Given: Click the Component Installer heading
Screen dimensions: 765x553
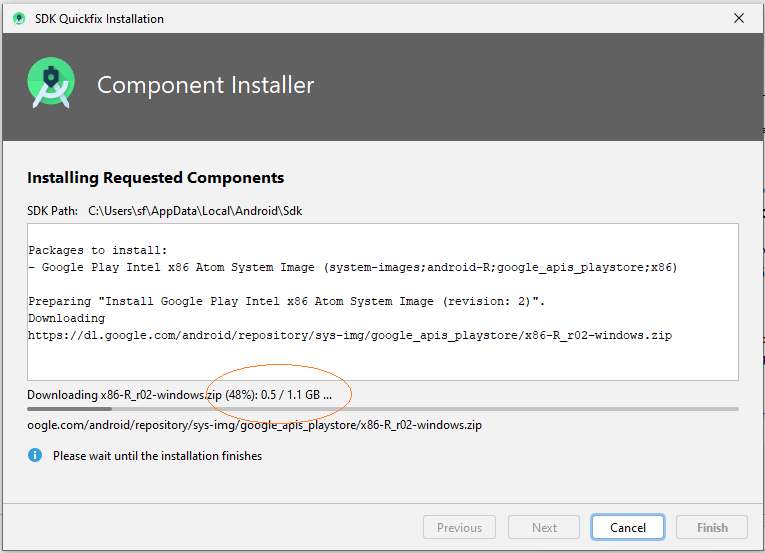Looking at the screenshot, I should (205, 85).
